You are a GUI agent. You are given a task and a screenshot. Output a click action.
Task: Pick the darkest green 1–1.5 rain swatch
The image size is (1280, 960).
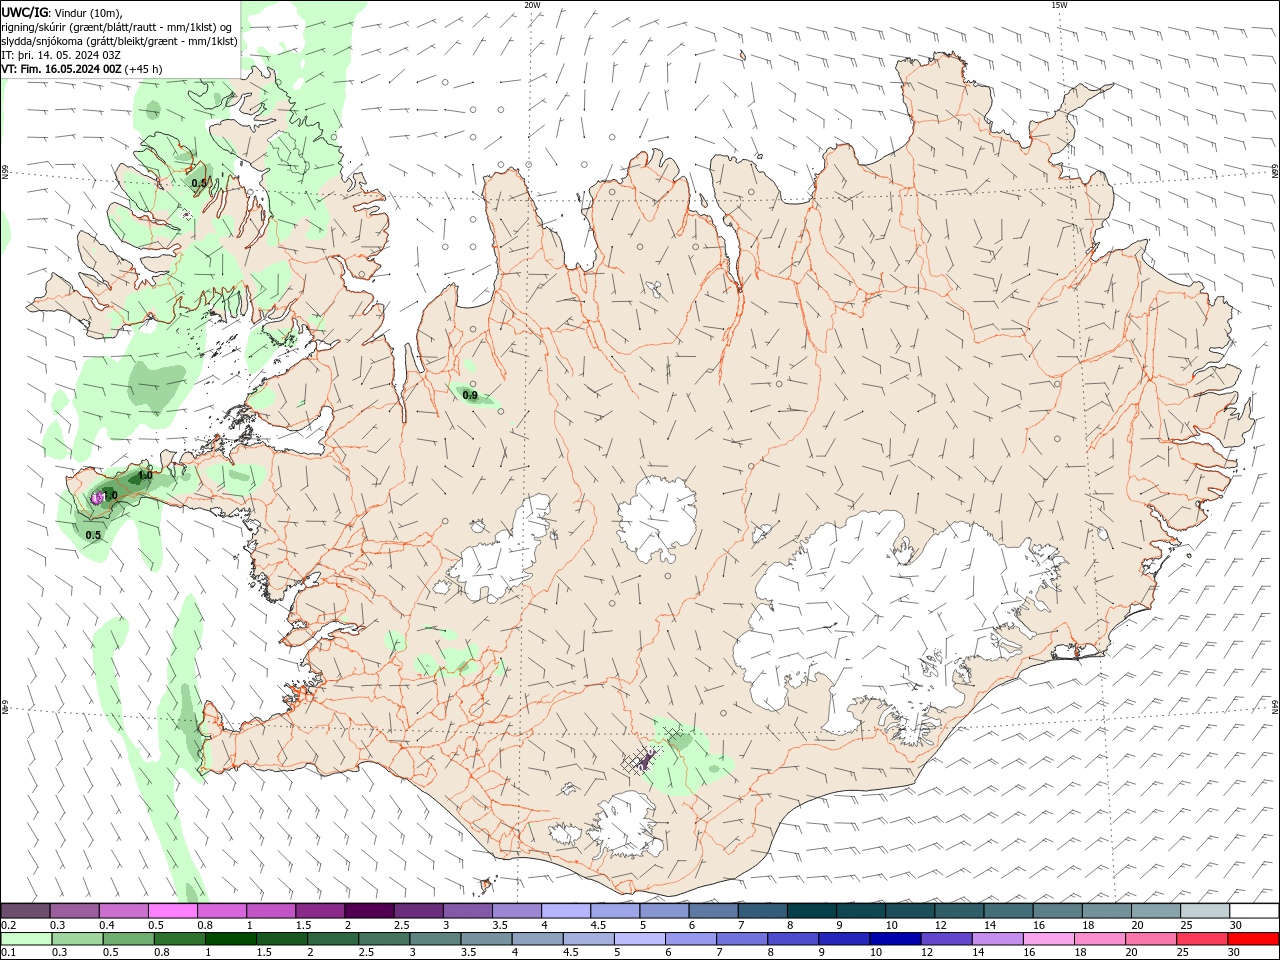click(x=230, y=939)
